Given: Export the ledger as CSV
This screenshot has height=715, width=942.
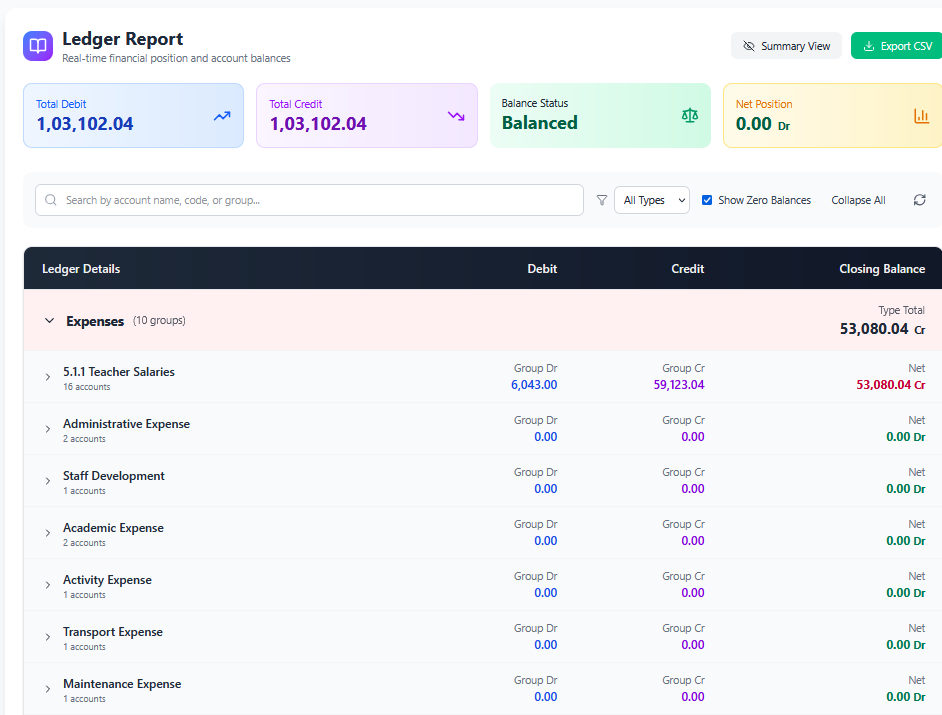Looking at the screenshot, I should pyautogui.click(x=897, y=46).
